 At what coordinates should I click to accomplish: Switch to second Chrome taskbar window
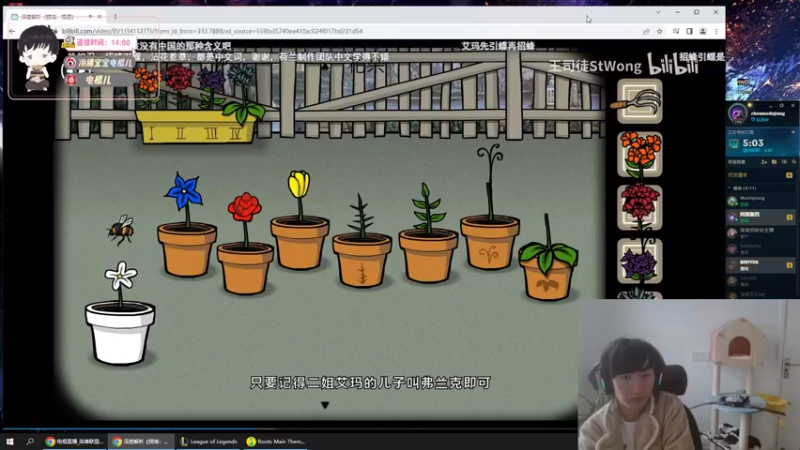(140, 442)
